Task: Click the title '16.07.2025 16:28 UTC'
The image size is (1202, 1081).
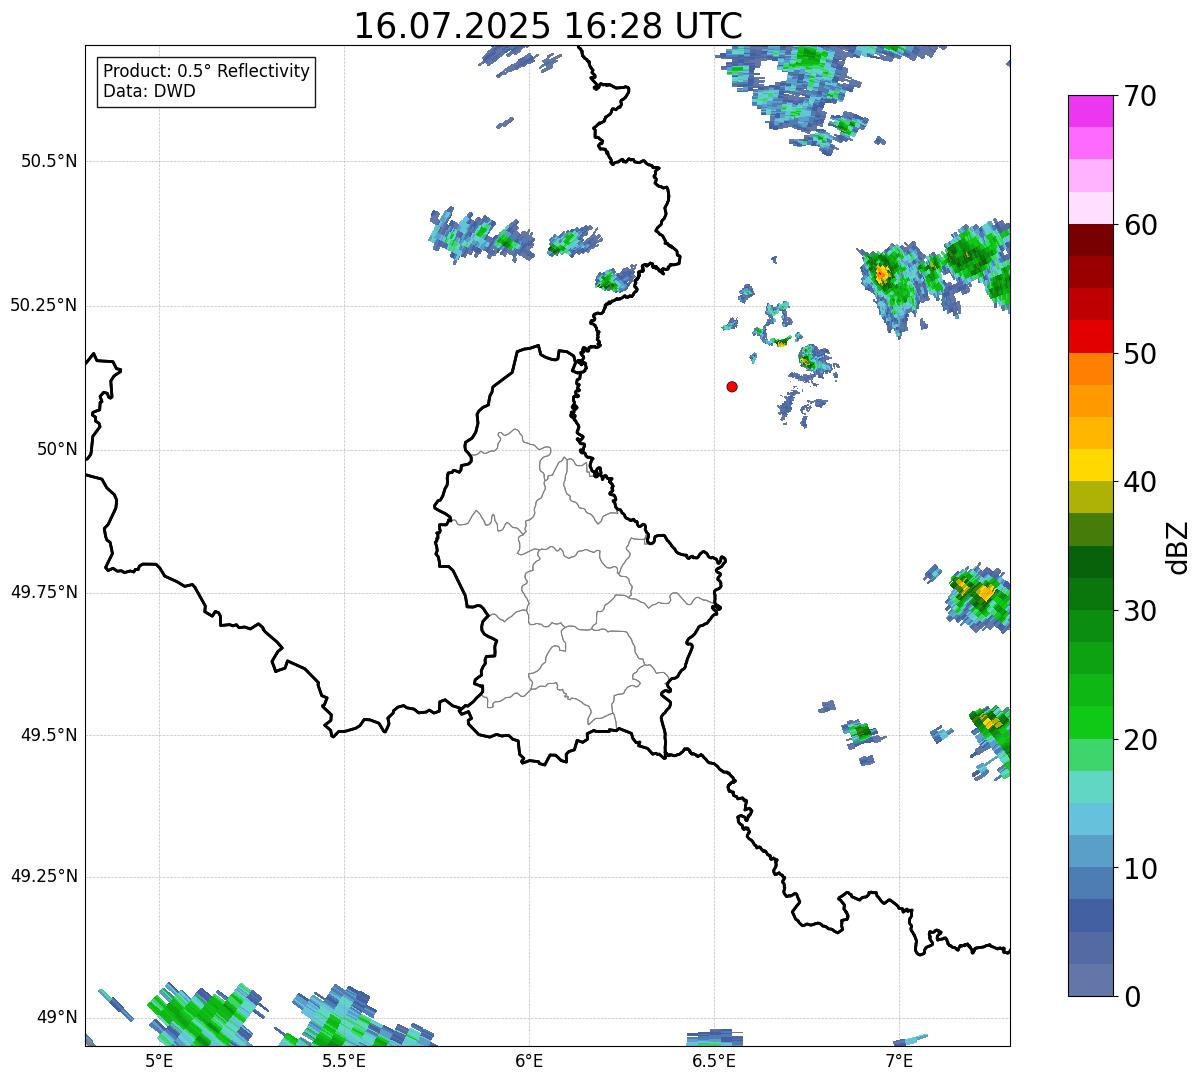Action: pos(548,26)
